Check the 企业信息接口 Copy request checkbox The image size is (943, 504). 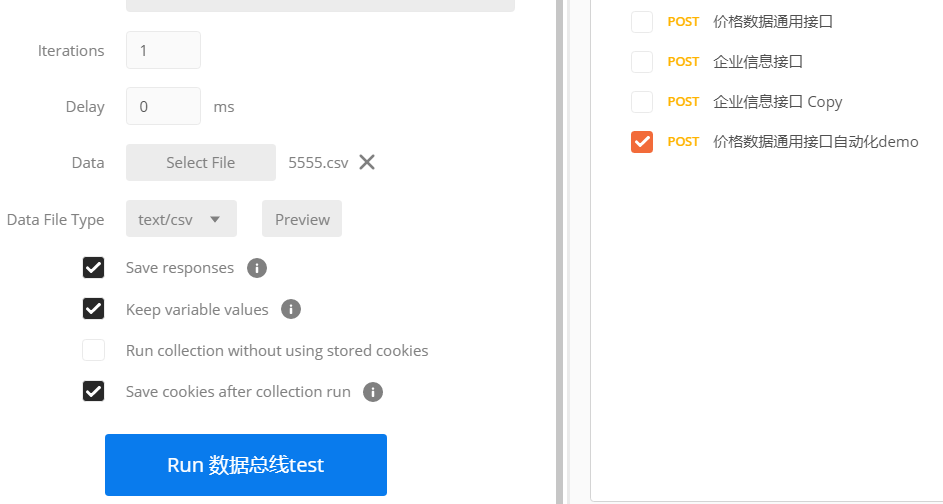(x=642, y=102)
